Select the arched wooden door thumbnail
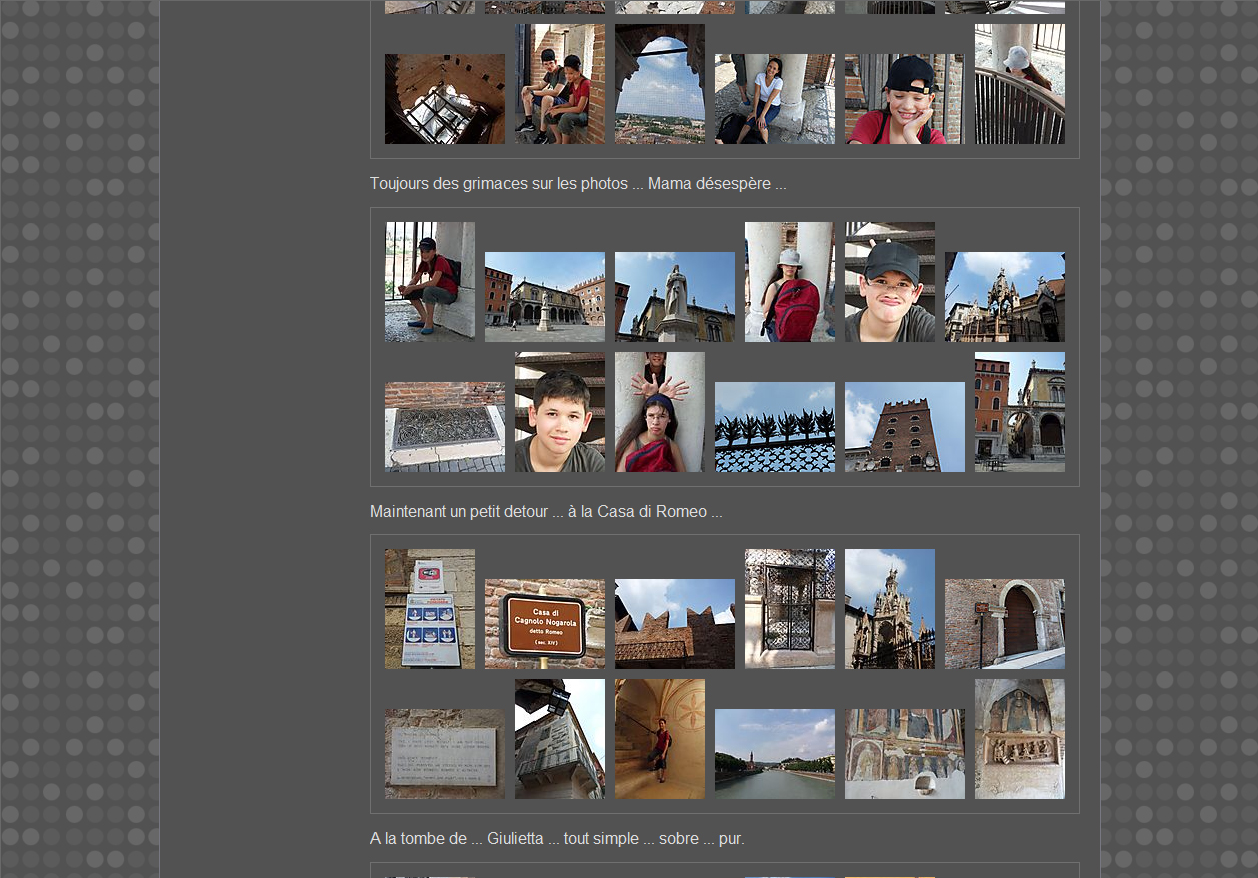Screen dimensions: 1258x878 tap(1004, 624)
